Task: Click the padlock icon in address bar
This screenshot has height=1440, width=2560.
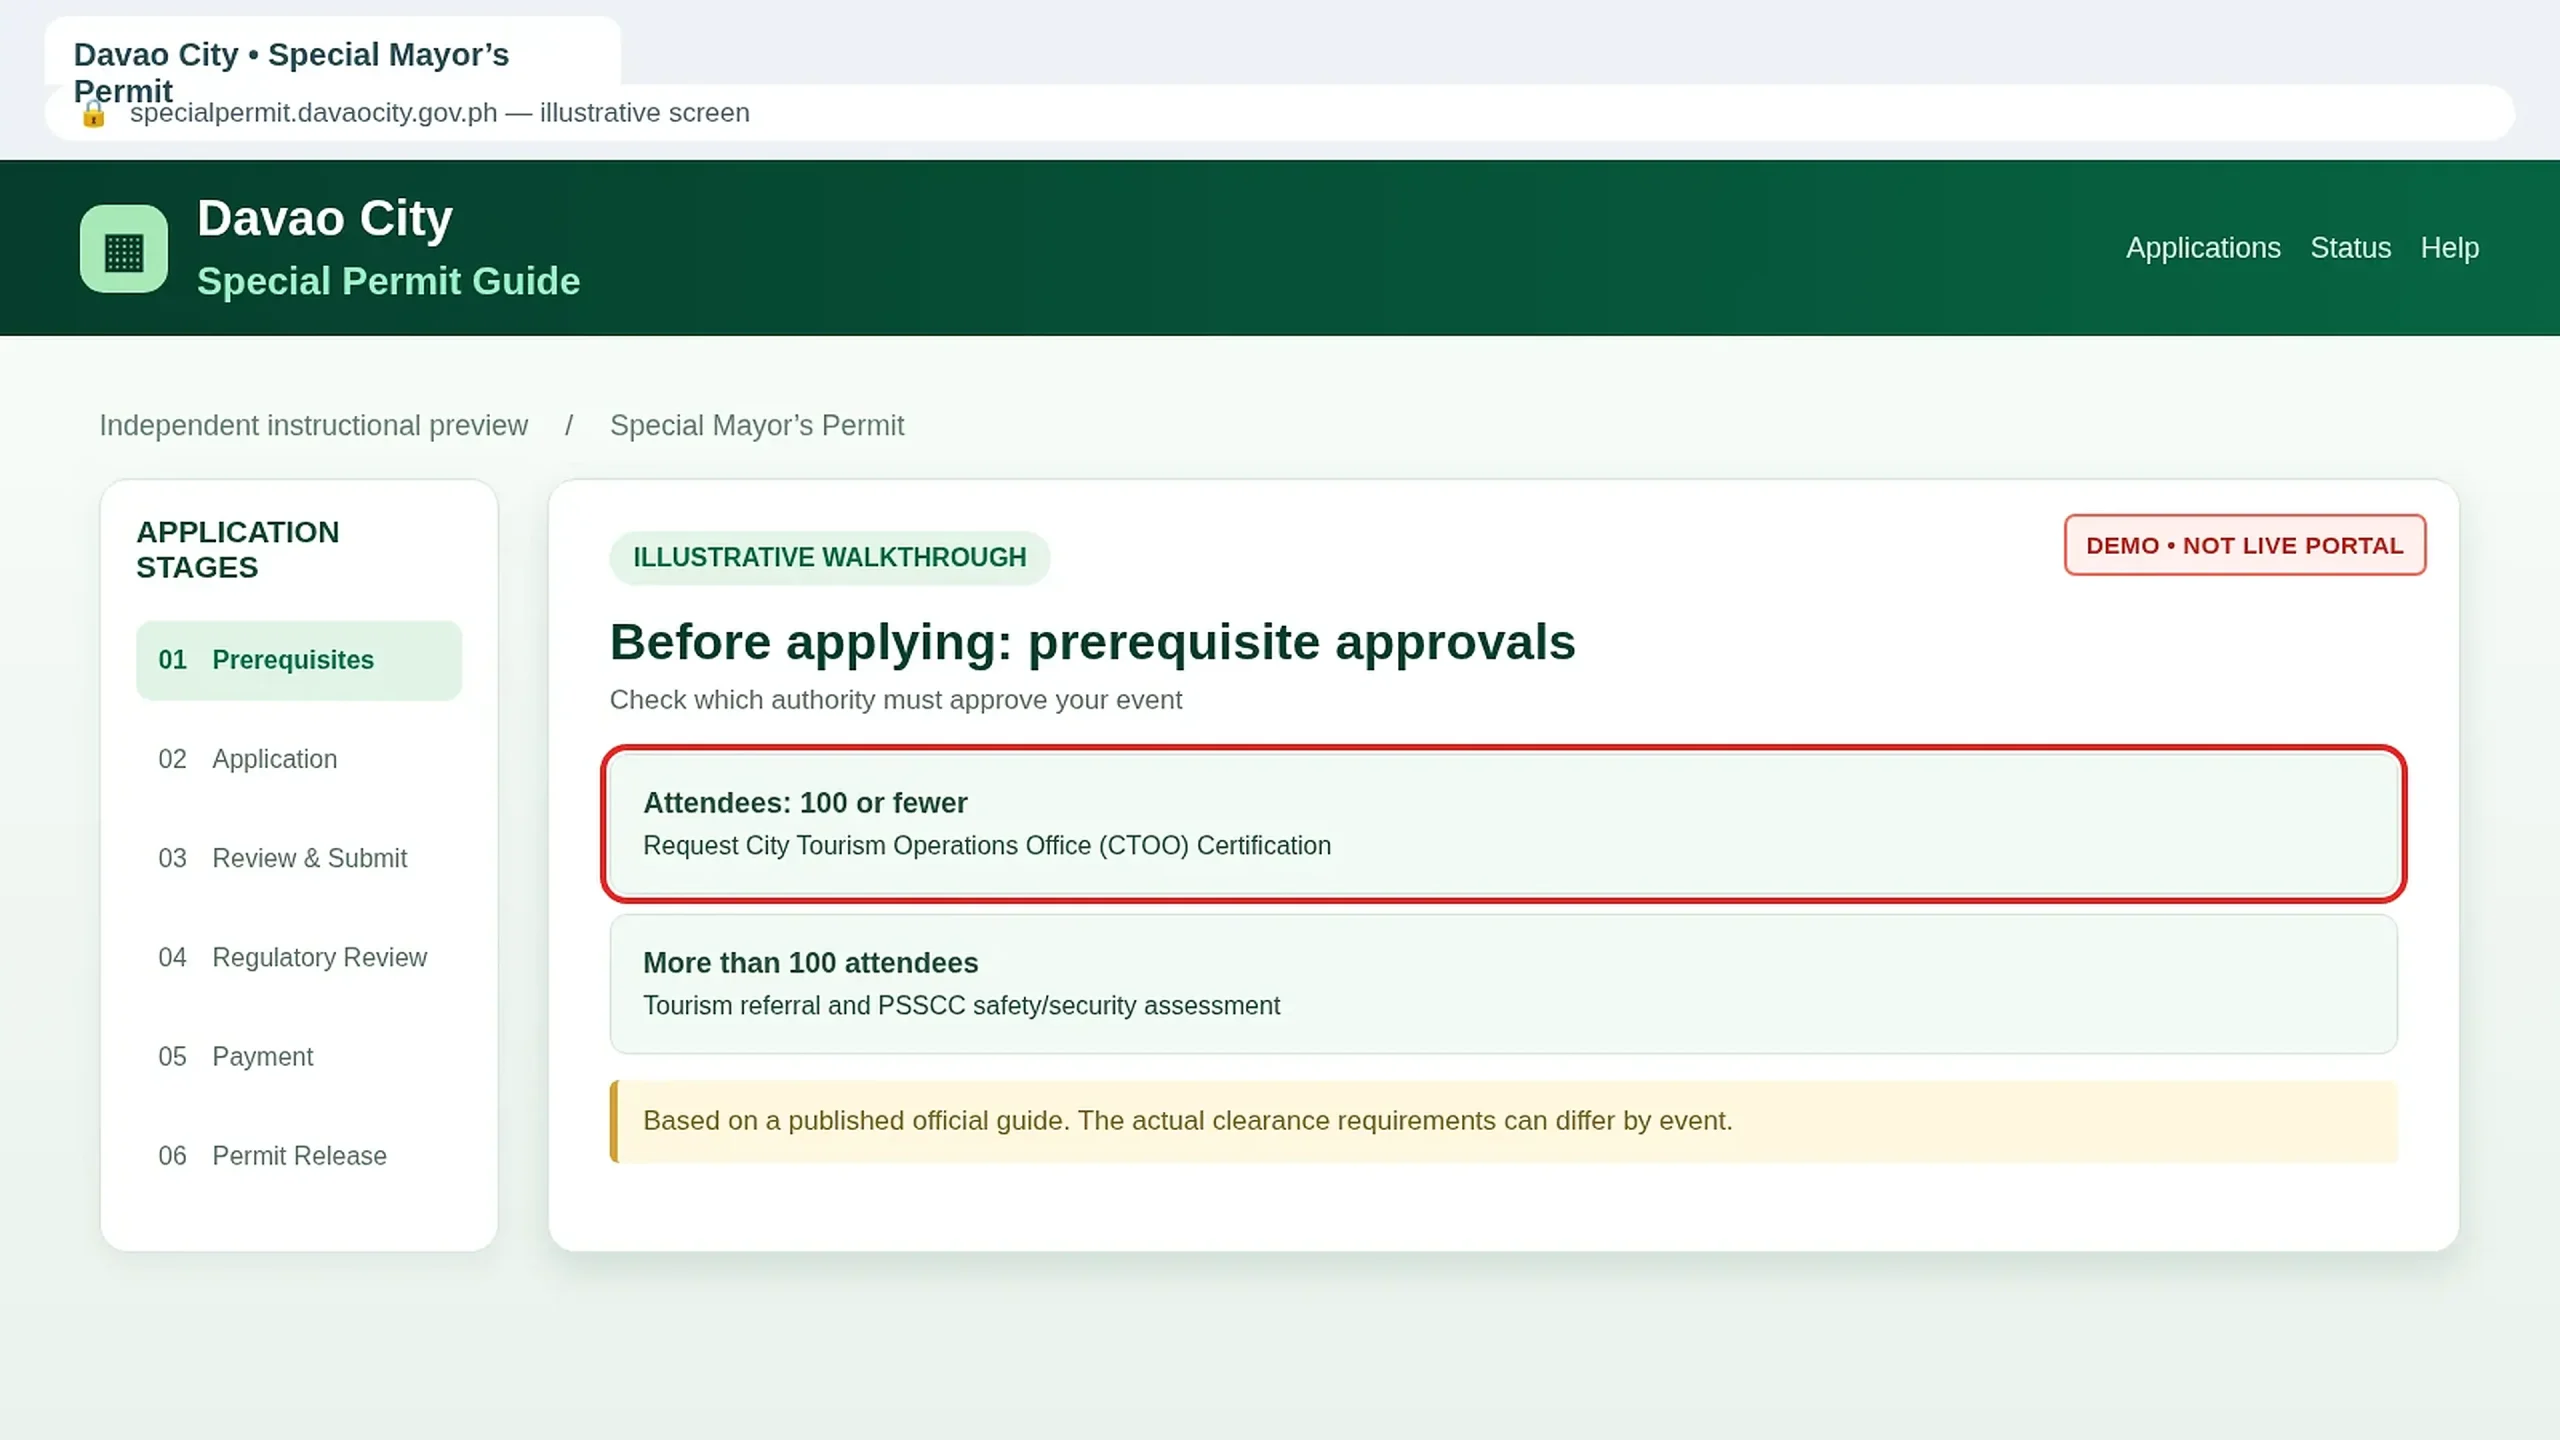Action: pos(93,114)
